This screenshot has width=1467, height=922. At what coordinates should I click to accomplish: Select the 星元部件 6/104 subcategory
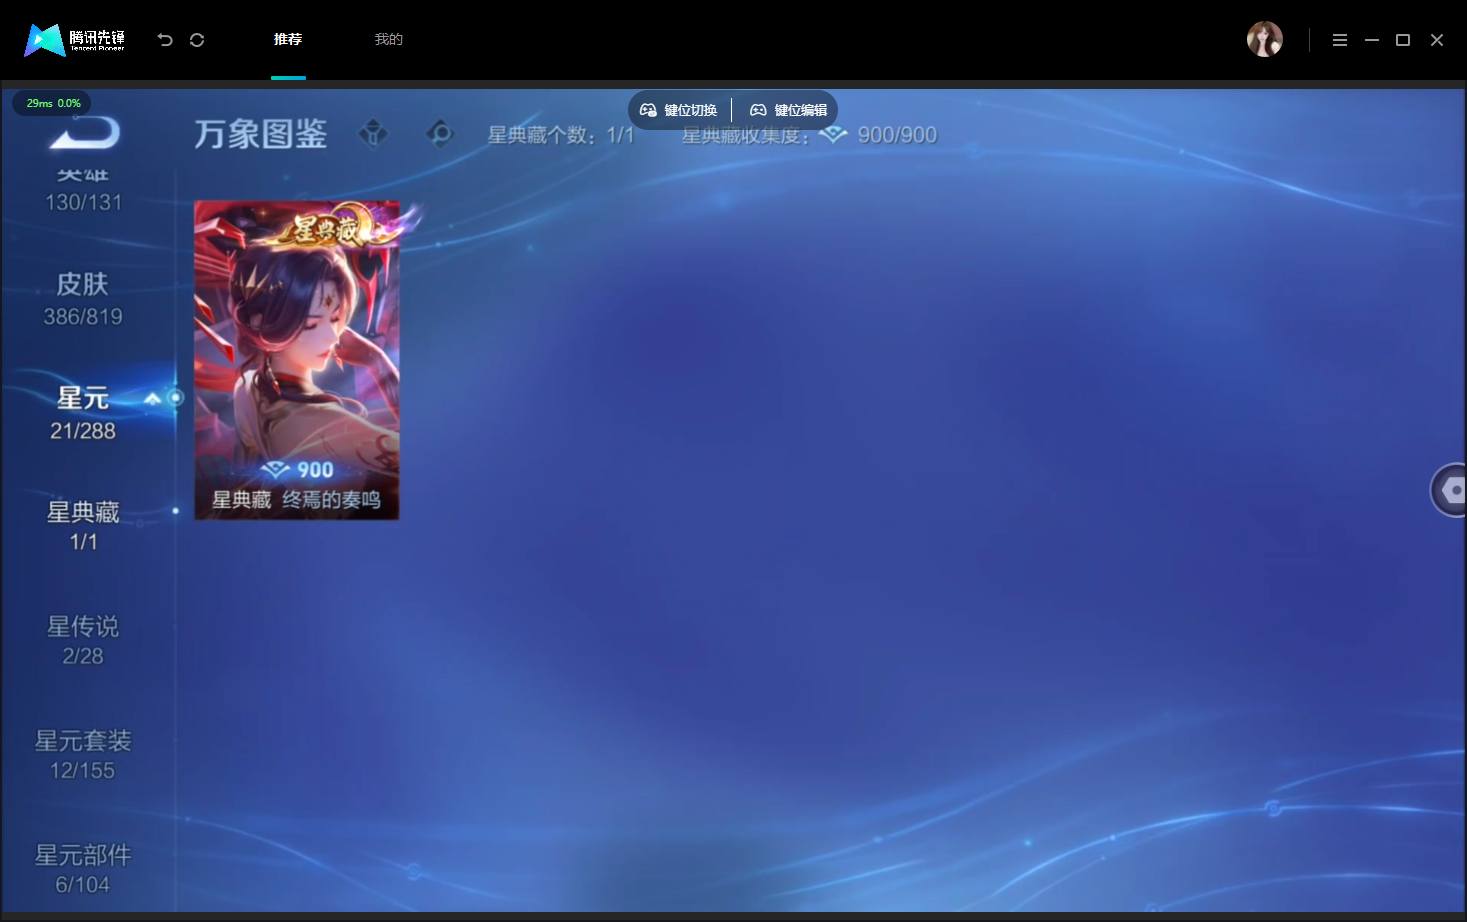click(83, 869)
